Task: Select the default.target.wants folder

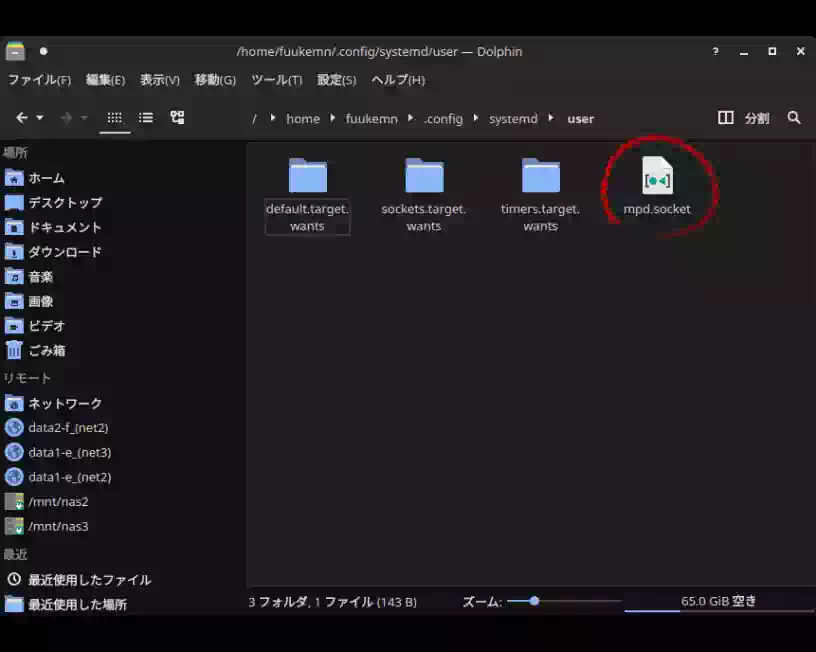Action: [x=307, y=195]
